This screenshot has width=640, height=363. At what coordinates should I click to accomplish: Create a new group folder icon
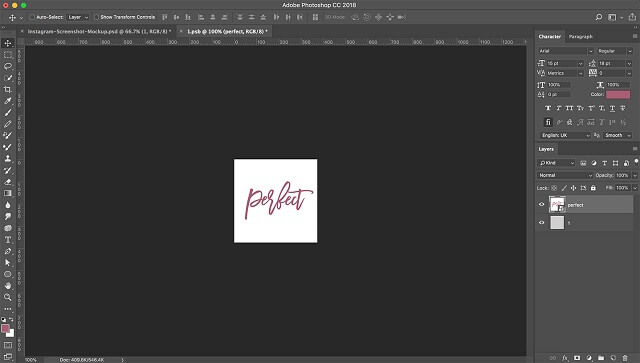(601, 358)
